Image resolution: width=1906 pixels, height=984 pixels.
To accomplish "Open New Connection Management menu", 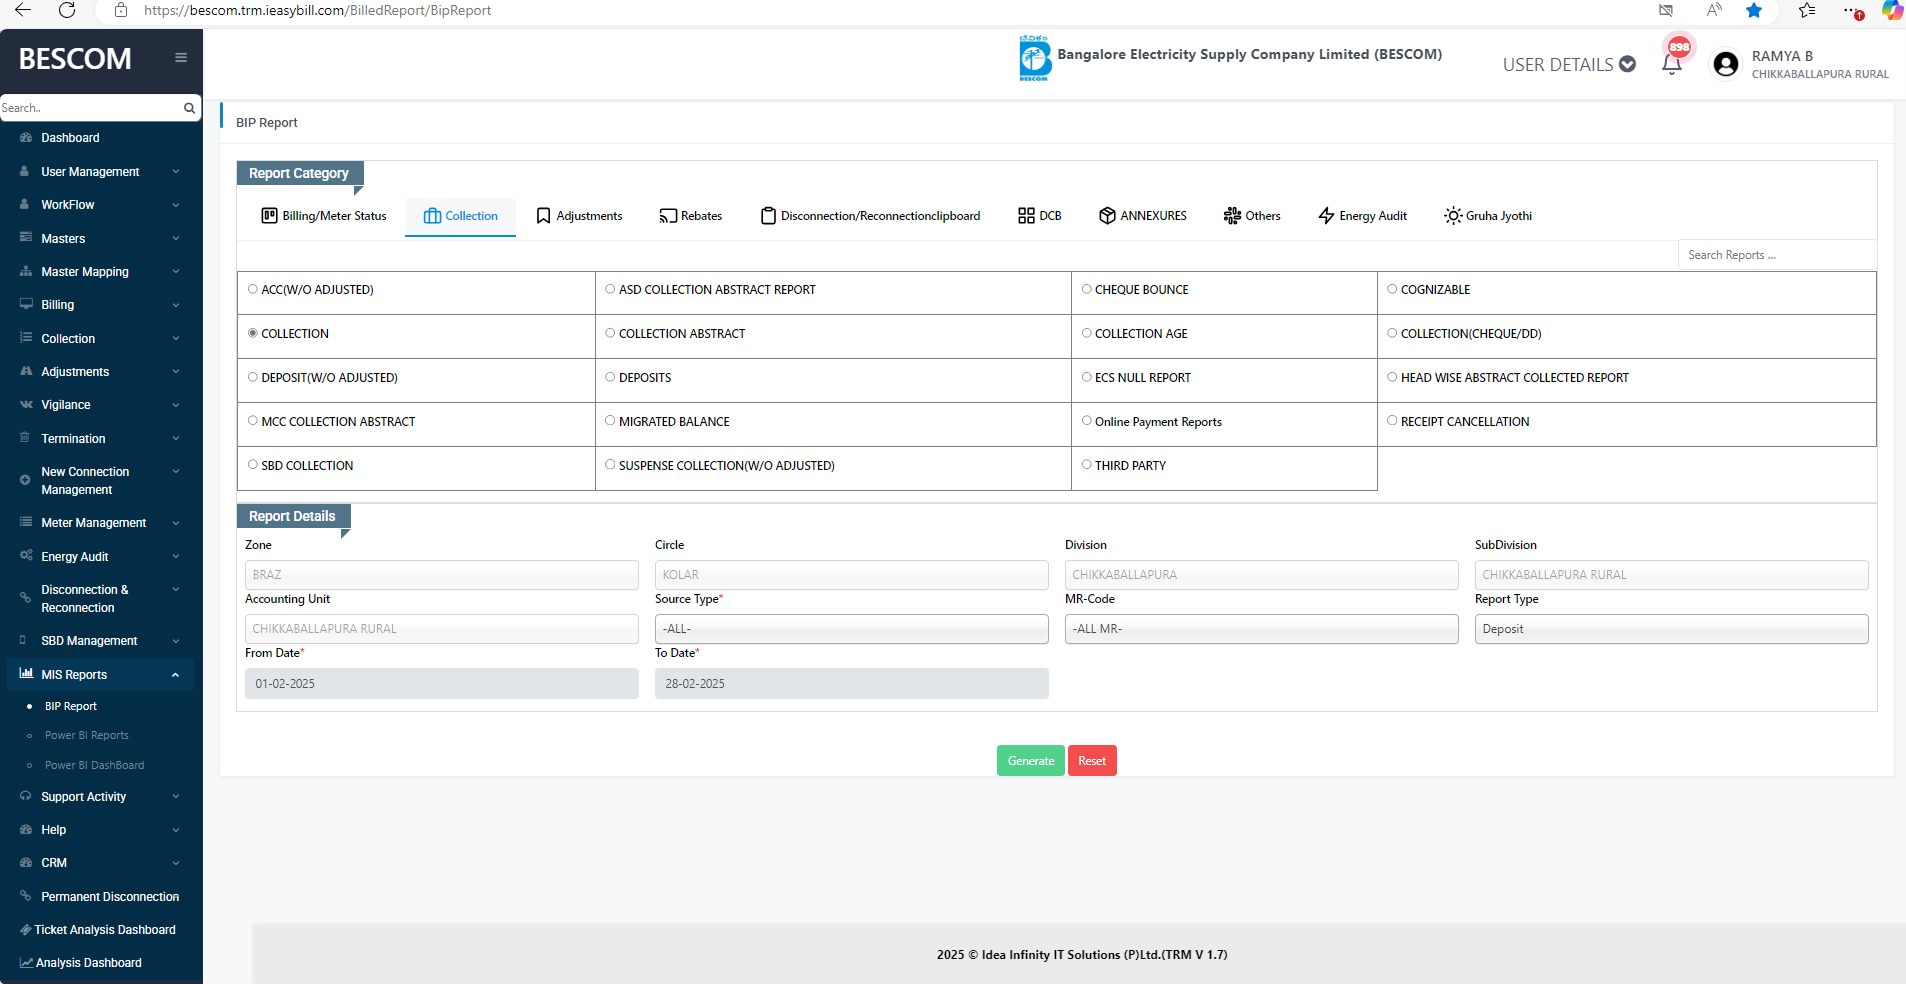I will (x=100, y=481).
